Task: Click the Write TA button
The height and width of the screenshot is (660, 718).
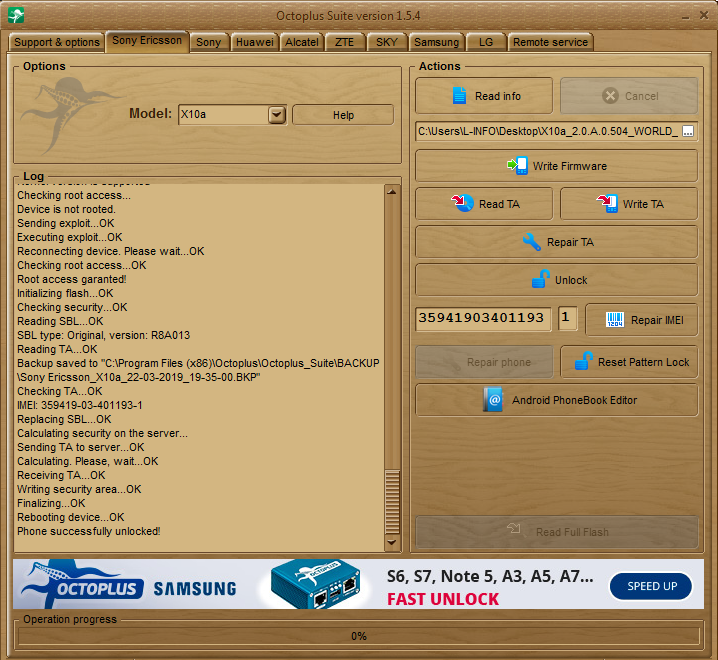Action: [629, 204]
